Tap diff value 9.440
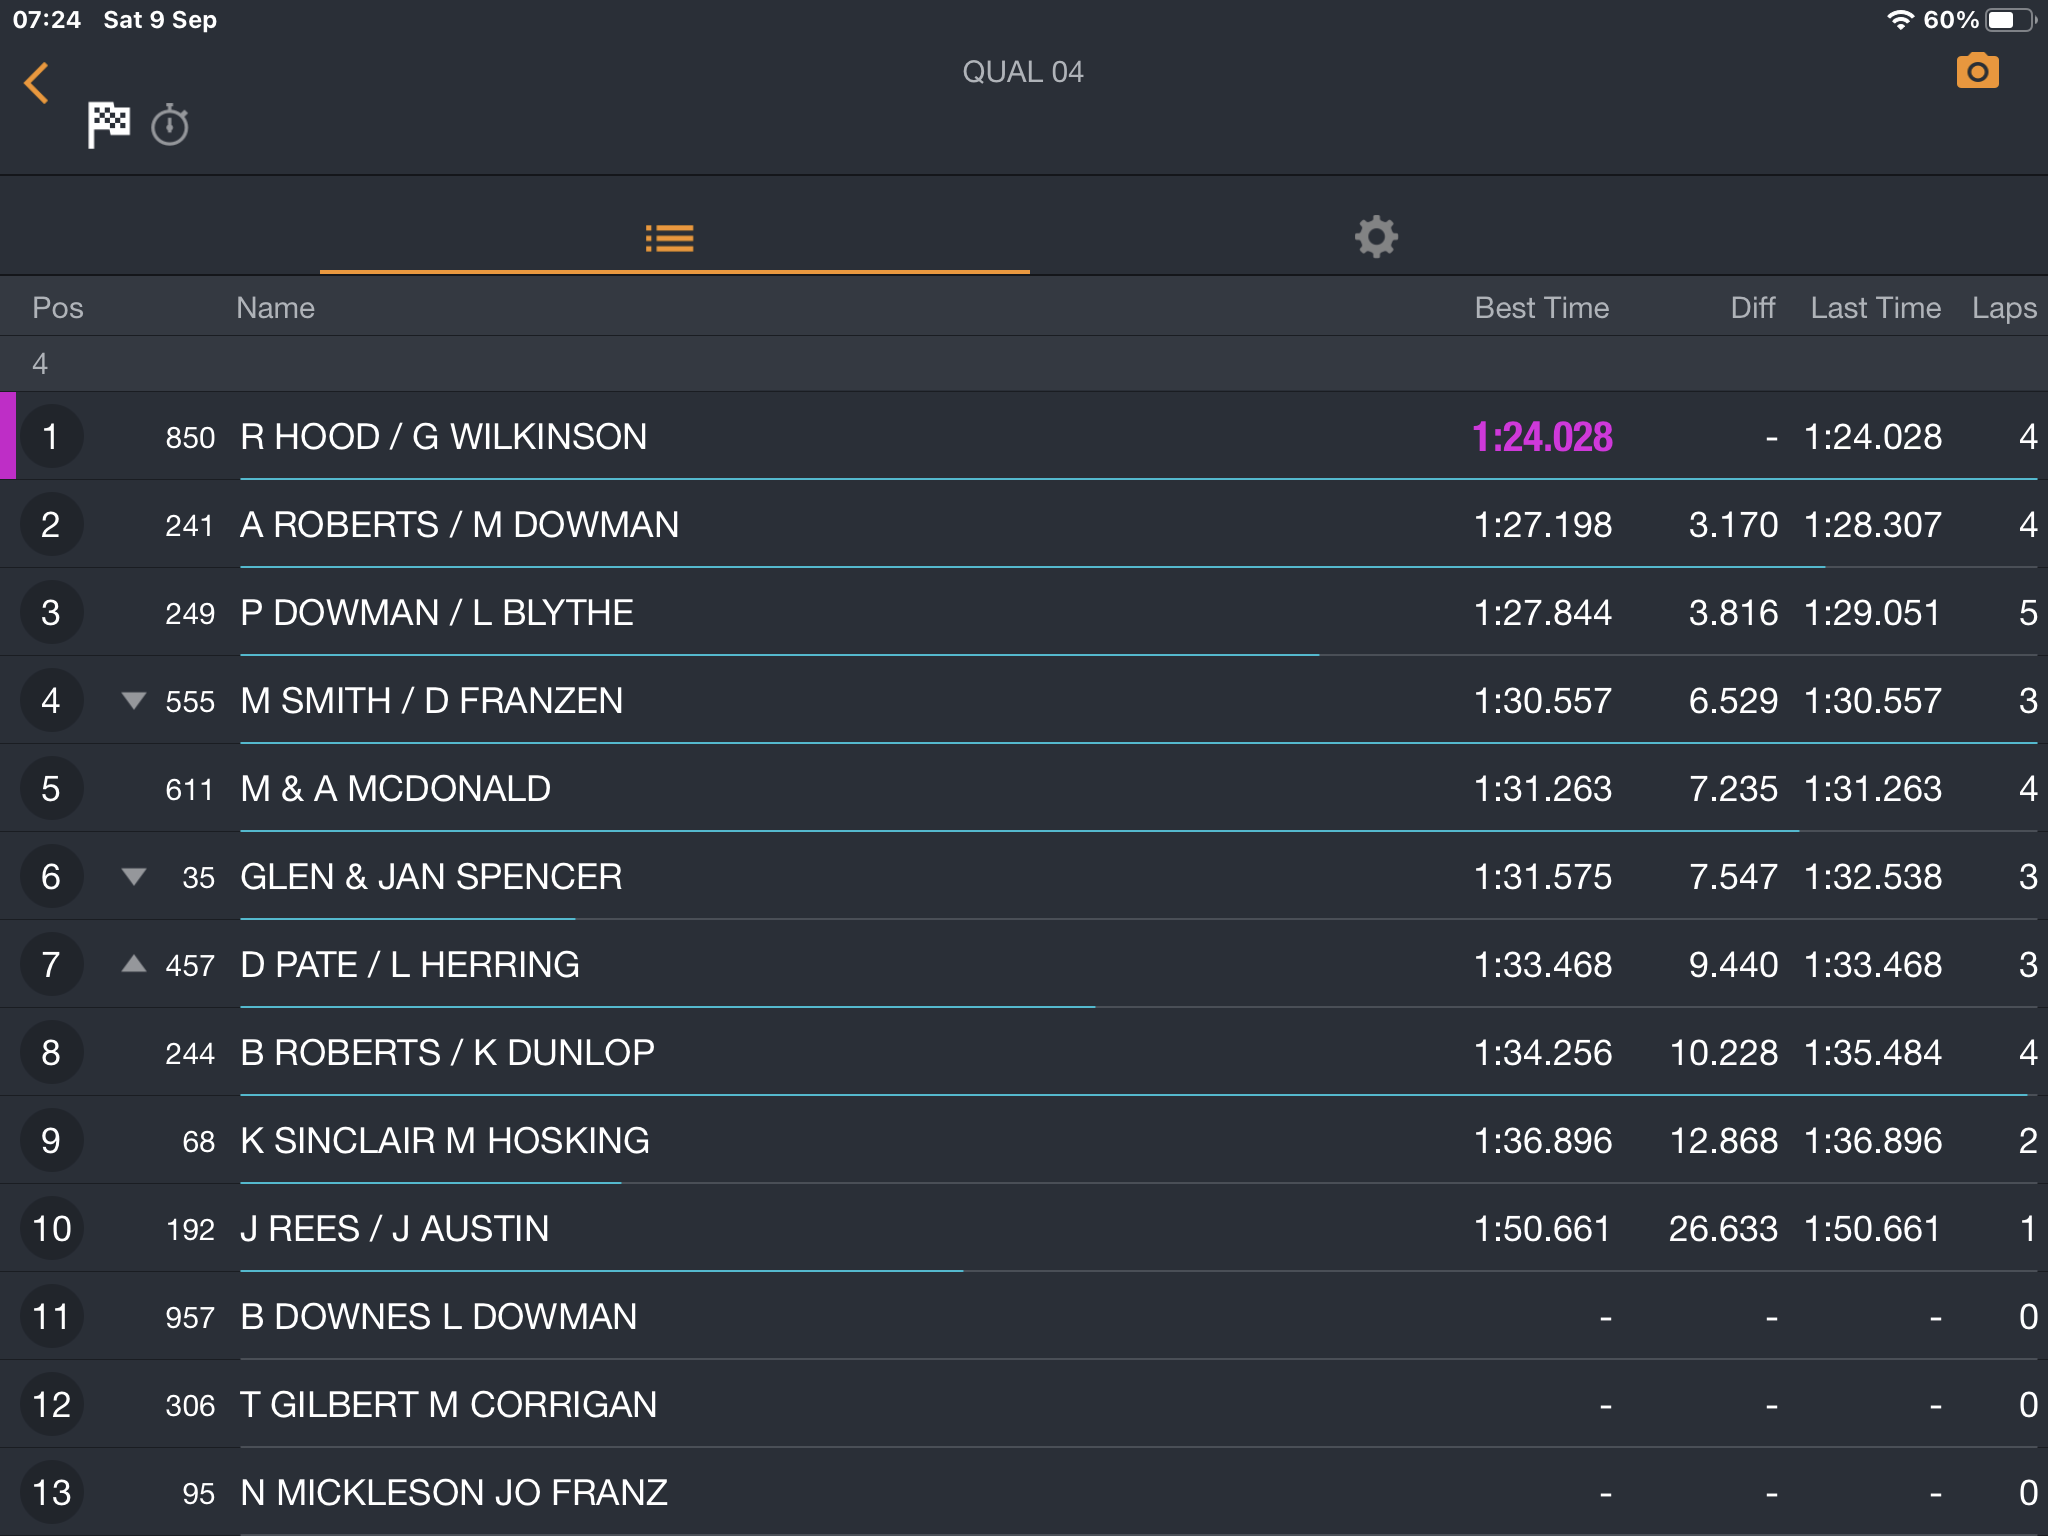This screenshot has height=1536, width=2048. click(x=1733, y=965)
